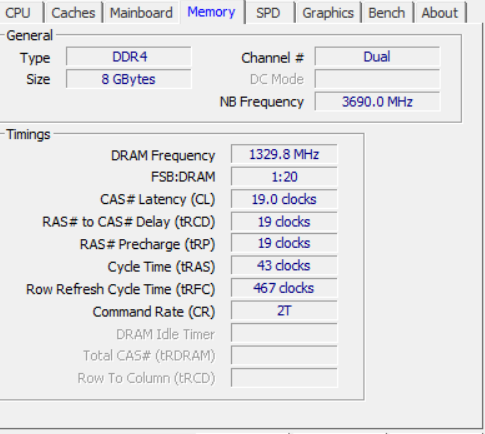This screenshot has width=485, height=434.
Task: Click the Size label in General
Action: (38, 80)
